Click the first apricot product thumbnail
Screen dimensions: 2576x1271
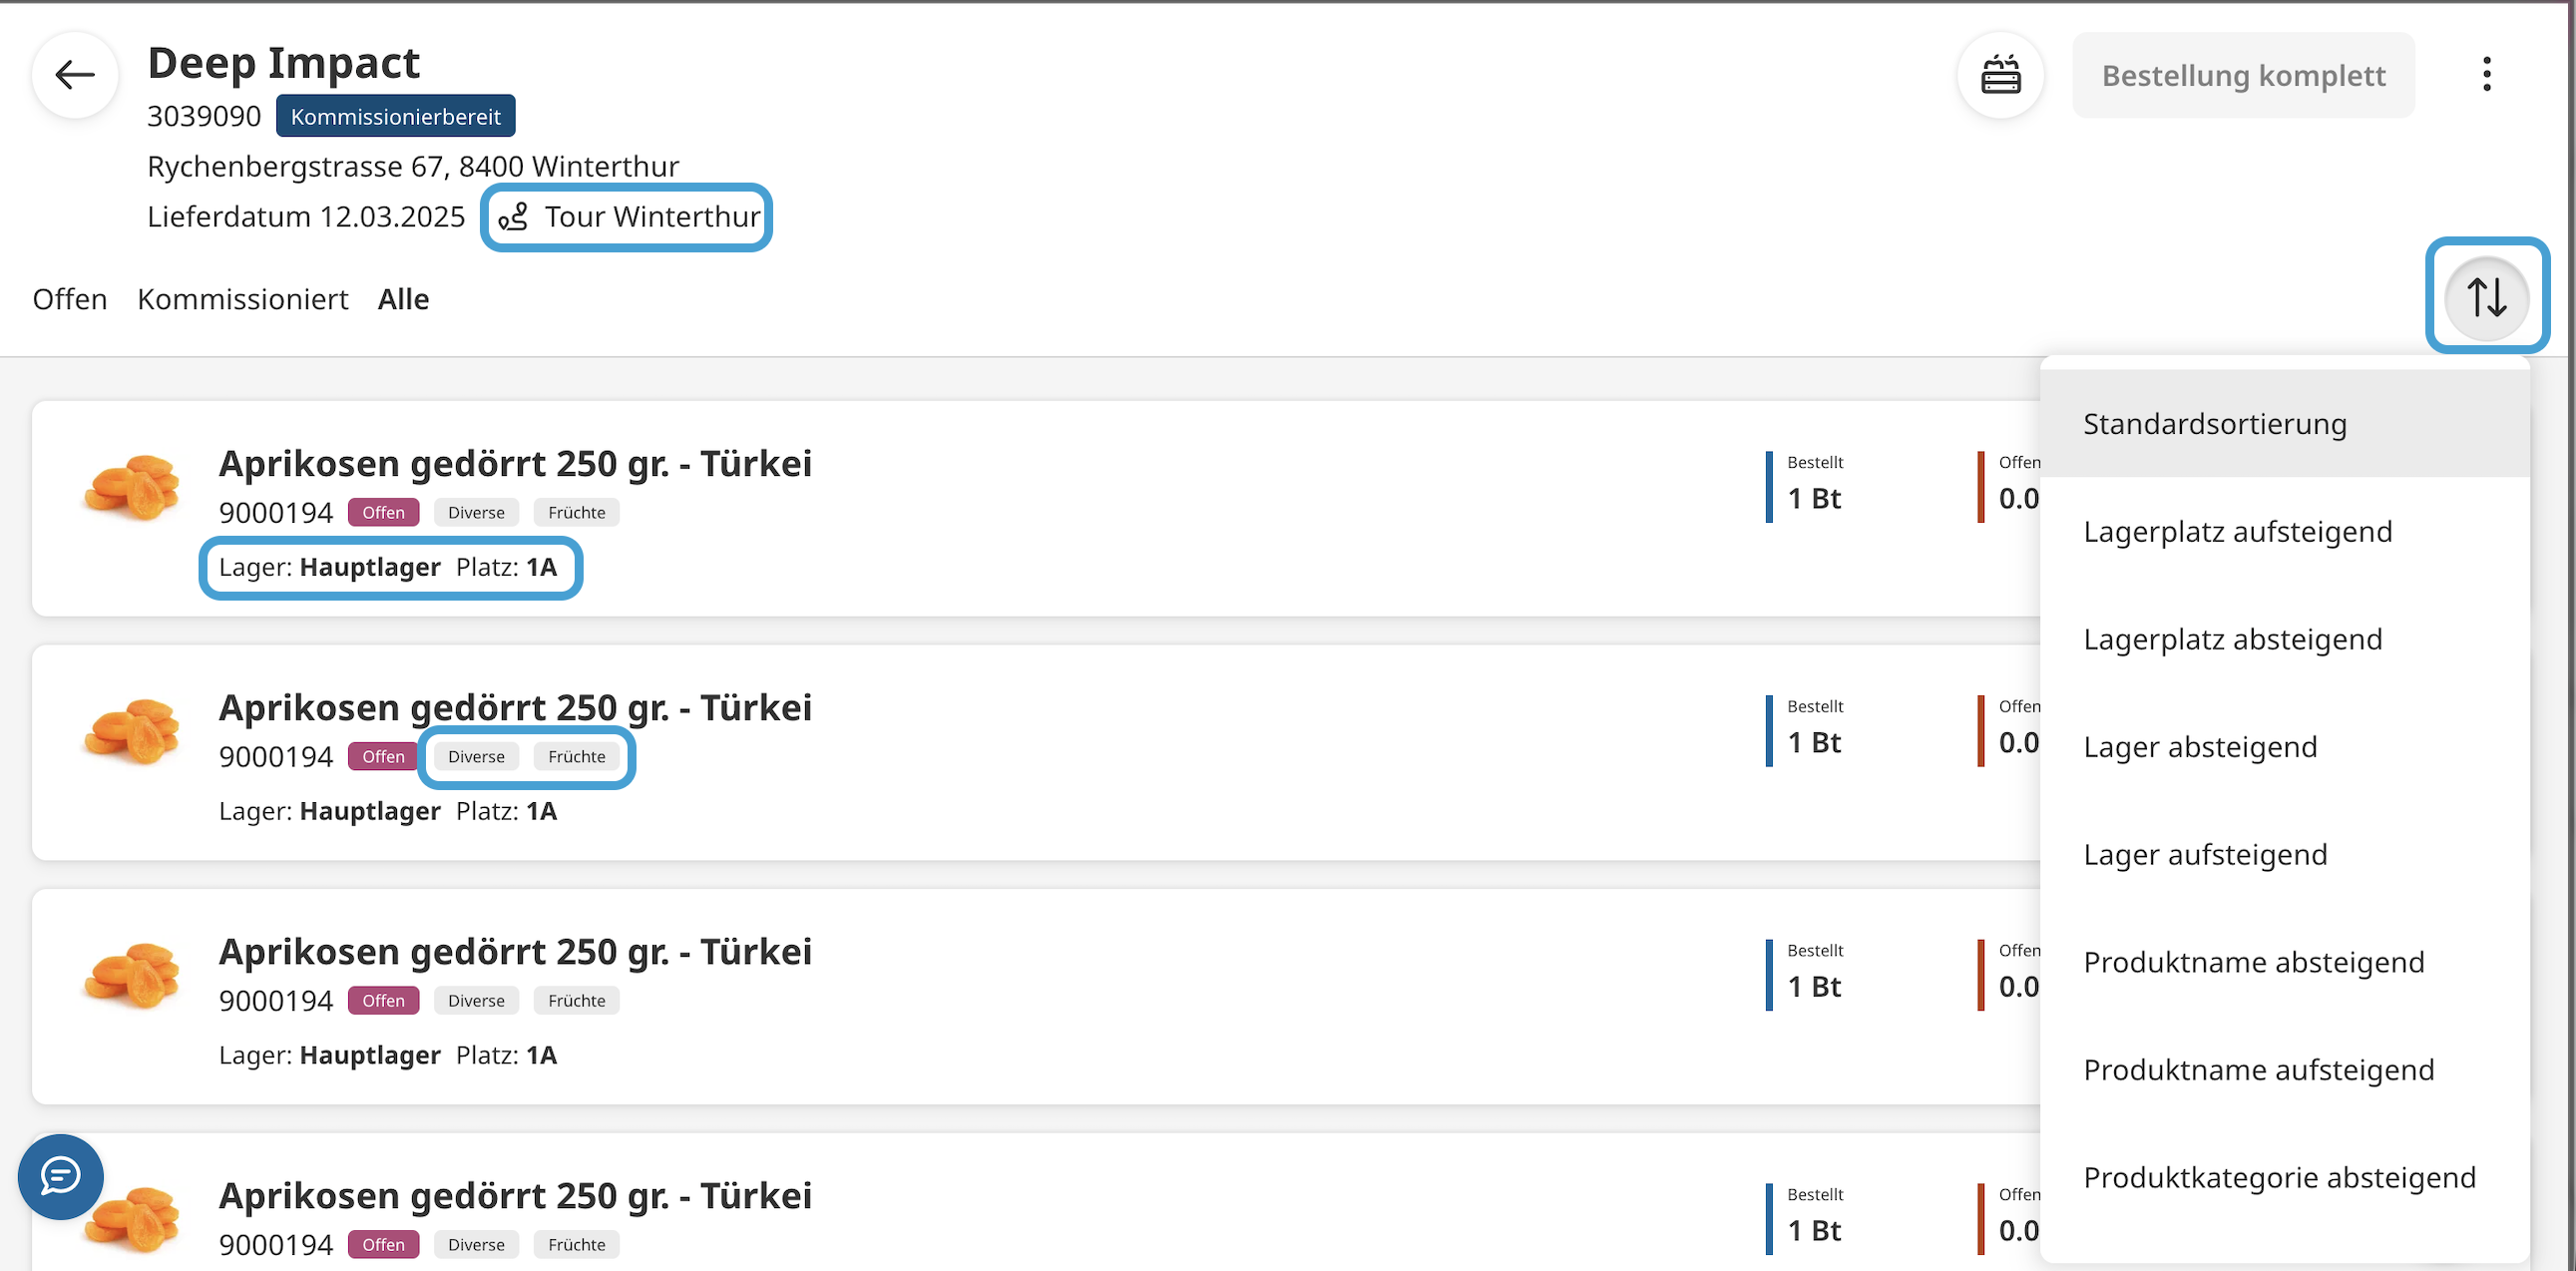tap(133, 487)
